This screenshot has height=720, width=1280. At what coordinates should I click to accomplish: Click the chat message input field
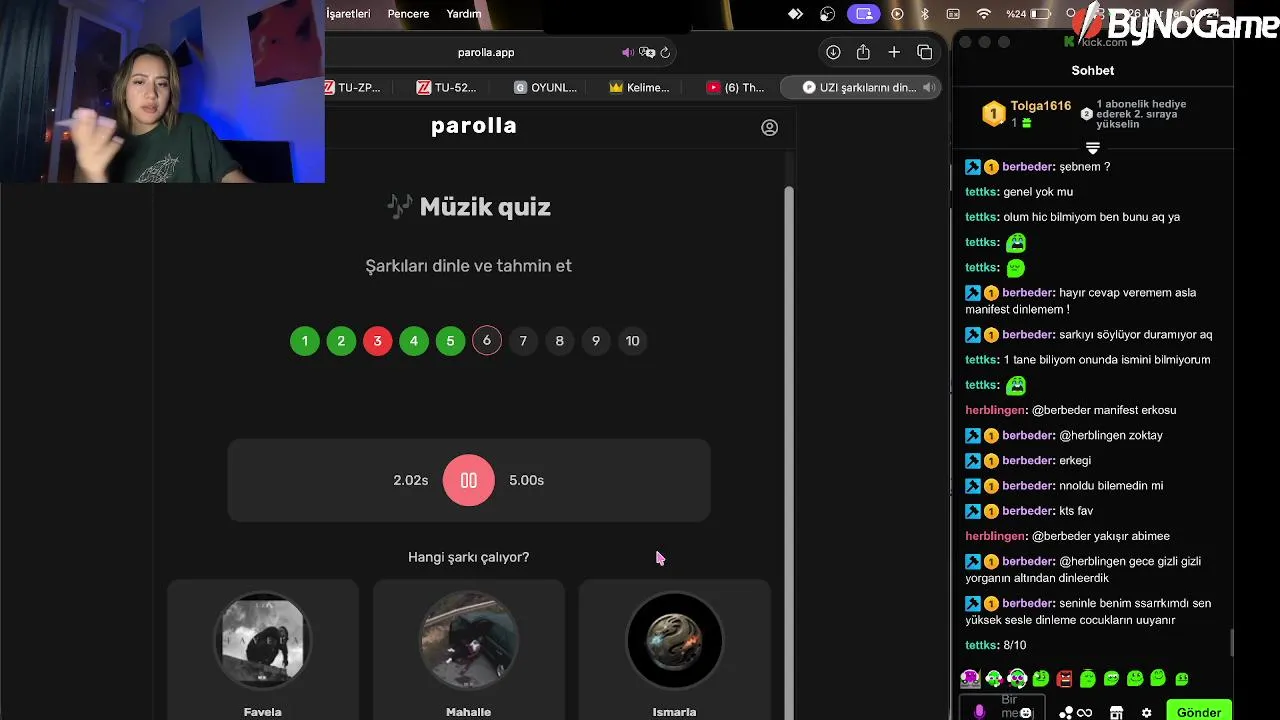1003,708
